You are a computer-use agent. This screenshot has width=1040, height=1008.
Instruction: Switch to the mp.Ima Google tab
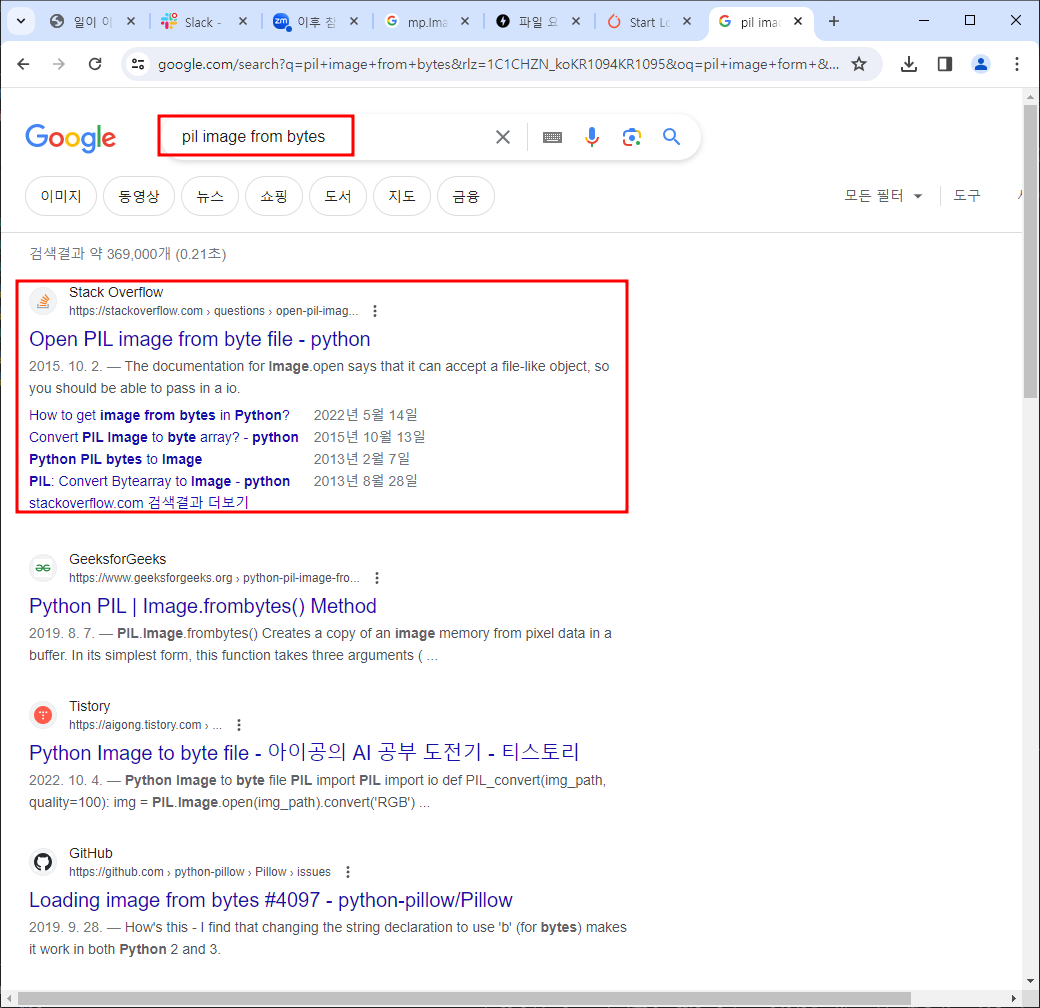coord(426,22)
